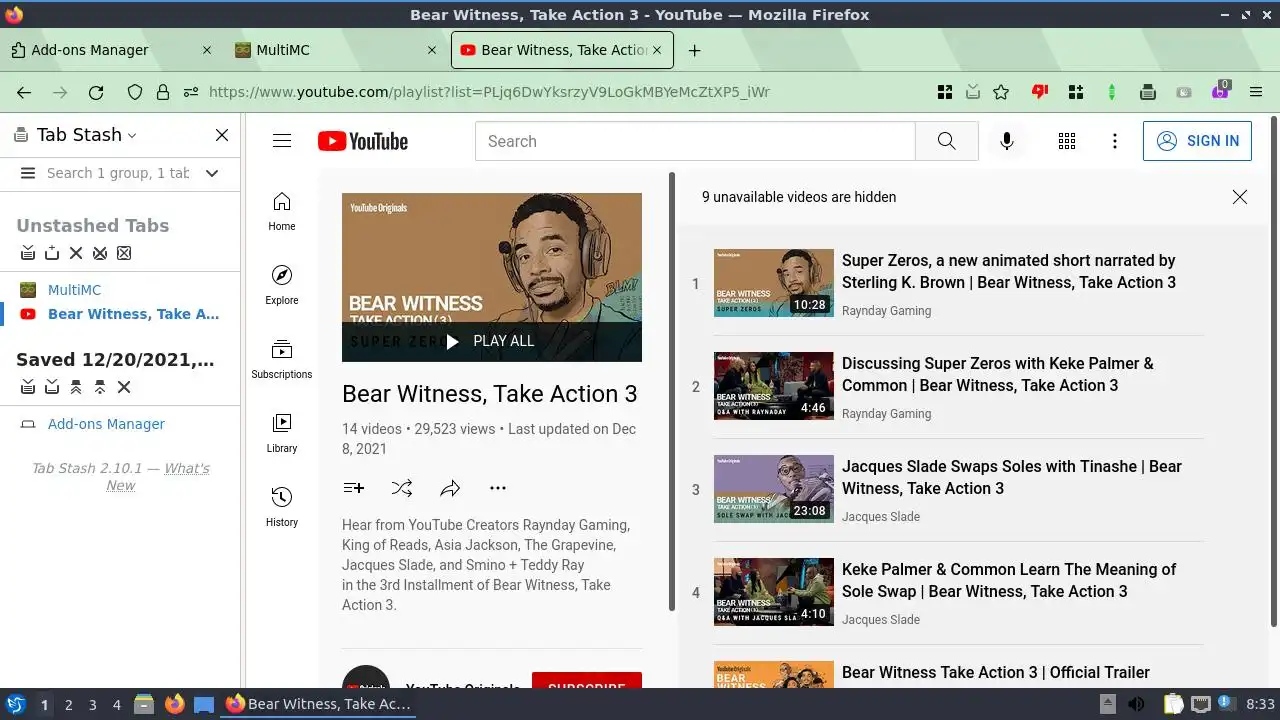Share the playlist with arrow icon
The height and width of the screenshot is (720, 1280).
(x=450, y=488)
